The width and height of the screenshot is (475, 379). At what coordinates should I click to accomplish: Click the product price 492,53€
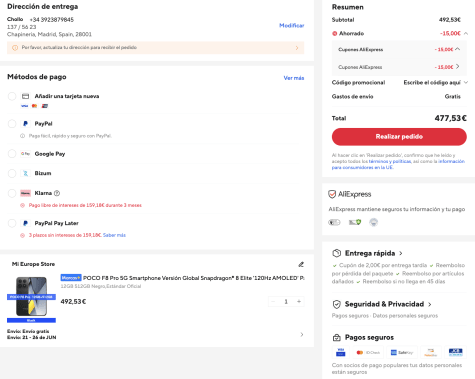[x=73, y=302]
